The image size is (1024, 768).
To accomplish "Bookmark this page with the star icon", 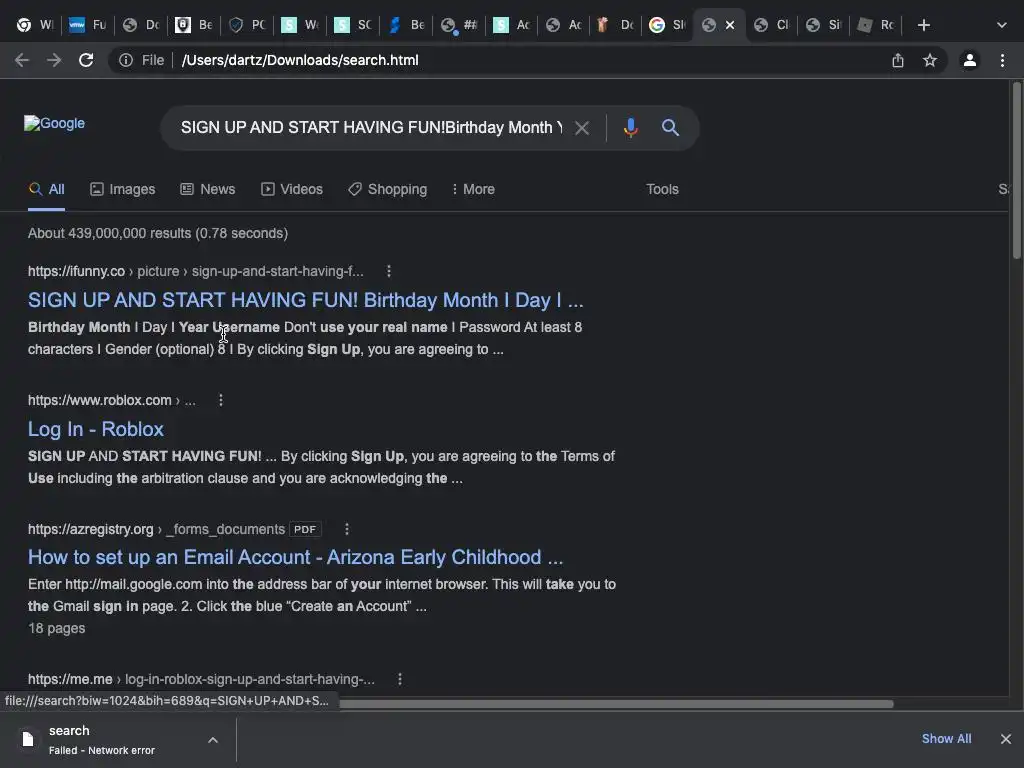I will coord(930,60).
